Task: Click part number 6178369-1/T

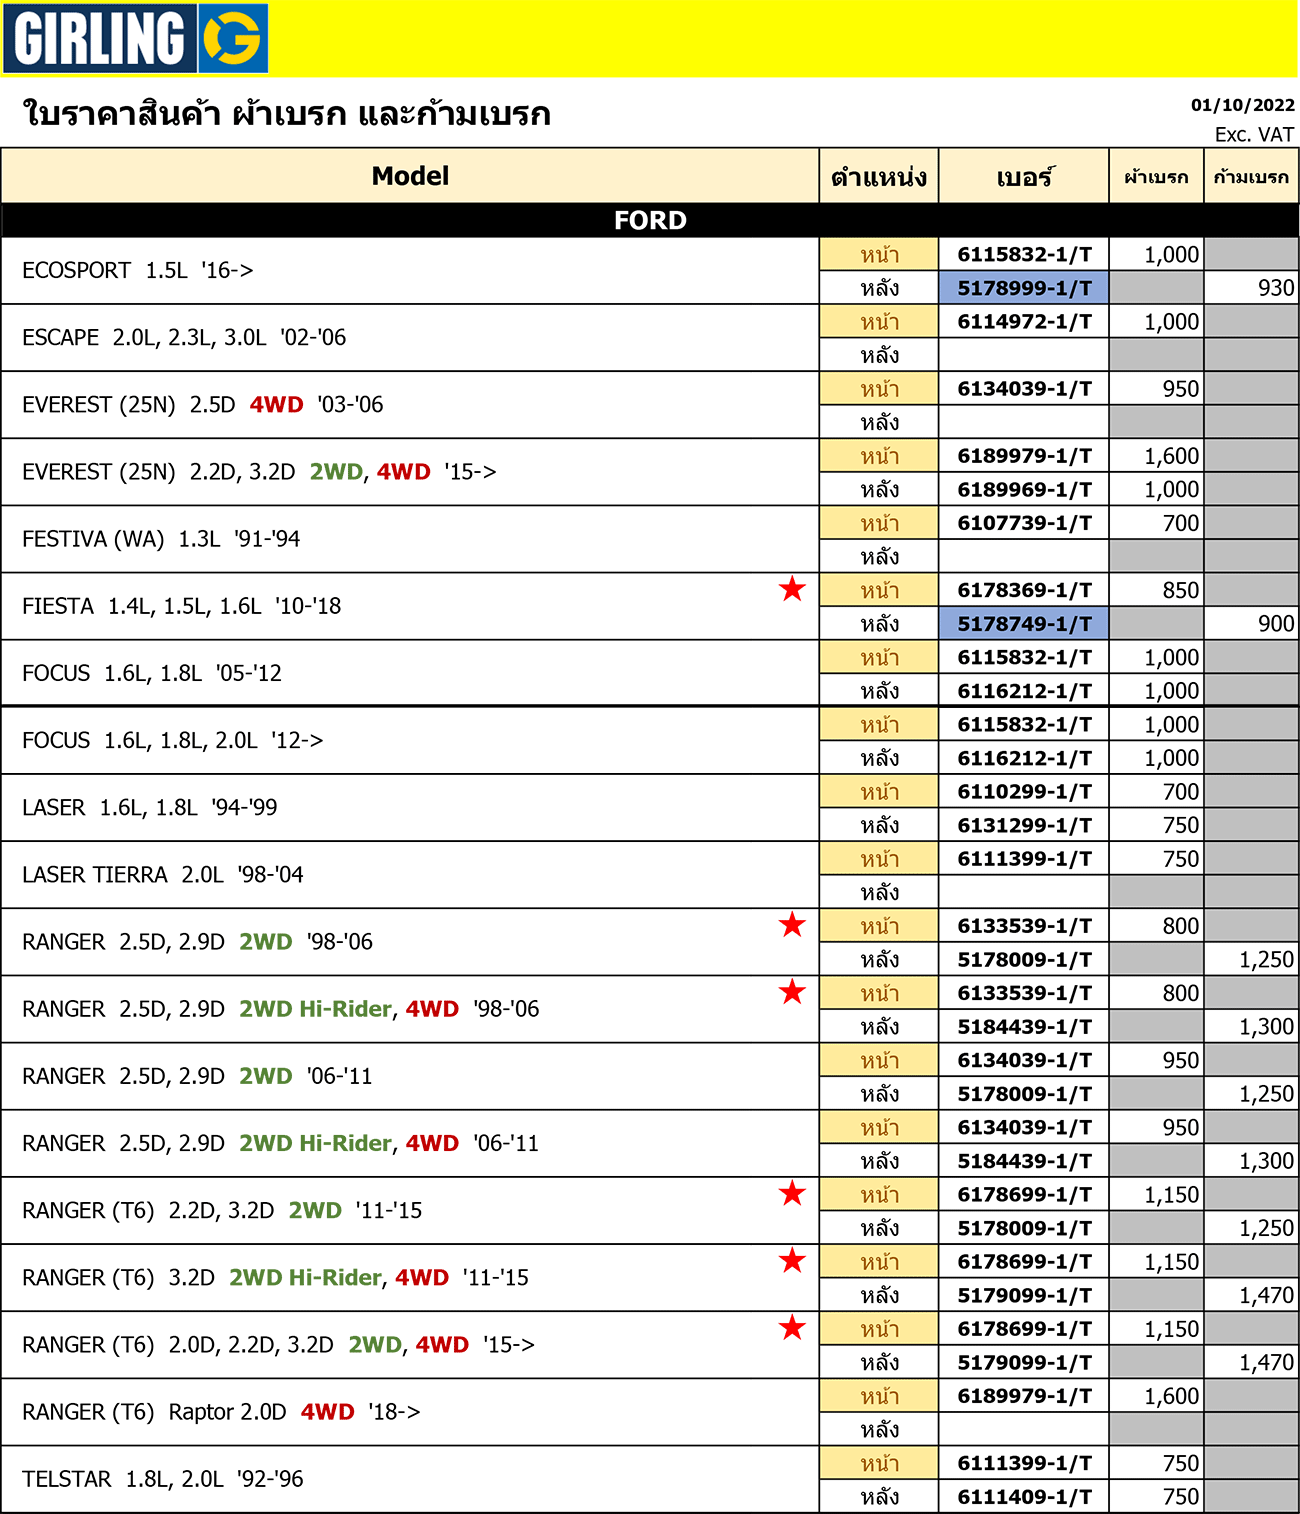Action: 1024,590
